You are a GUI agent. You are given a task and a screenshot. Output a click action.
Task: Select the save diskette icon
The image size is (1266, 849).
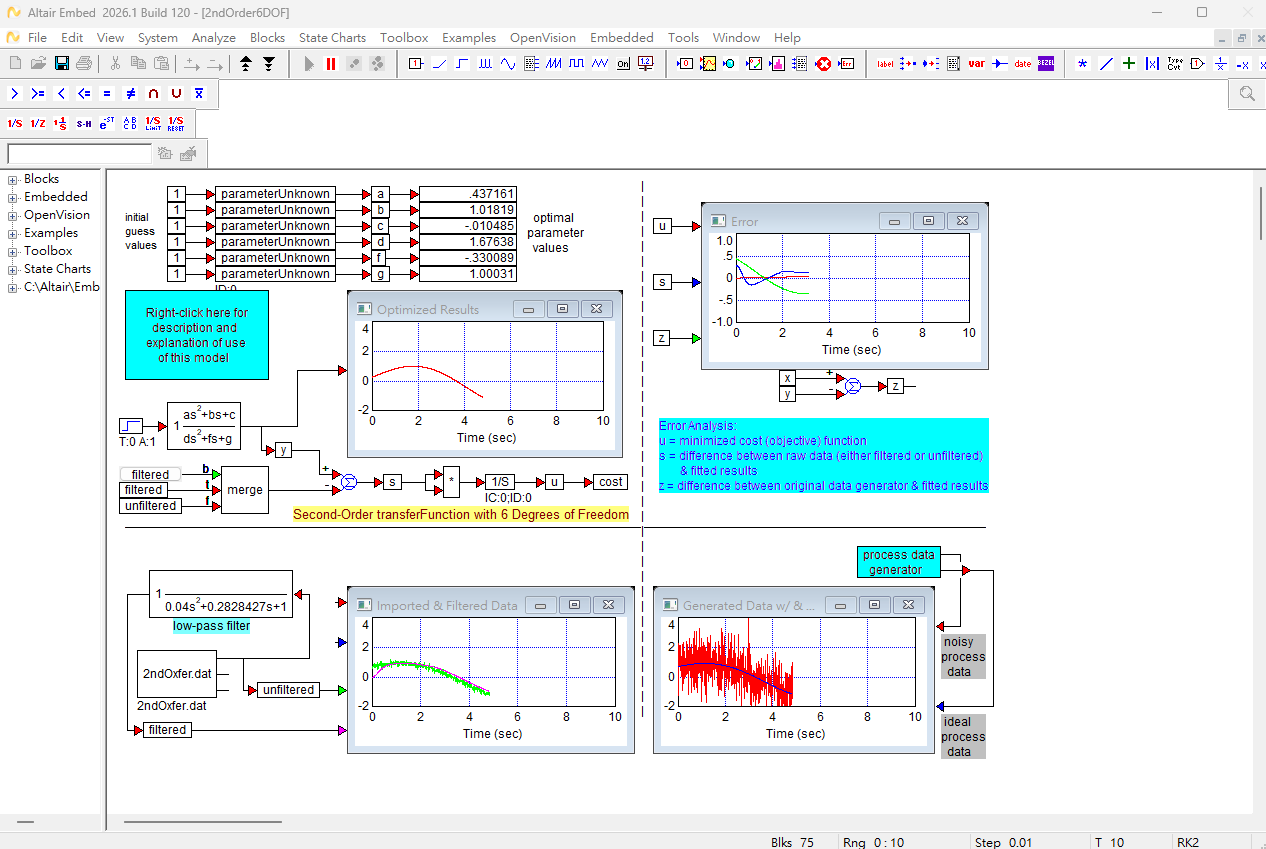[x=61, y=63]
